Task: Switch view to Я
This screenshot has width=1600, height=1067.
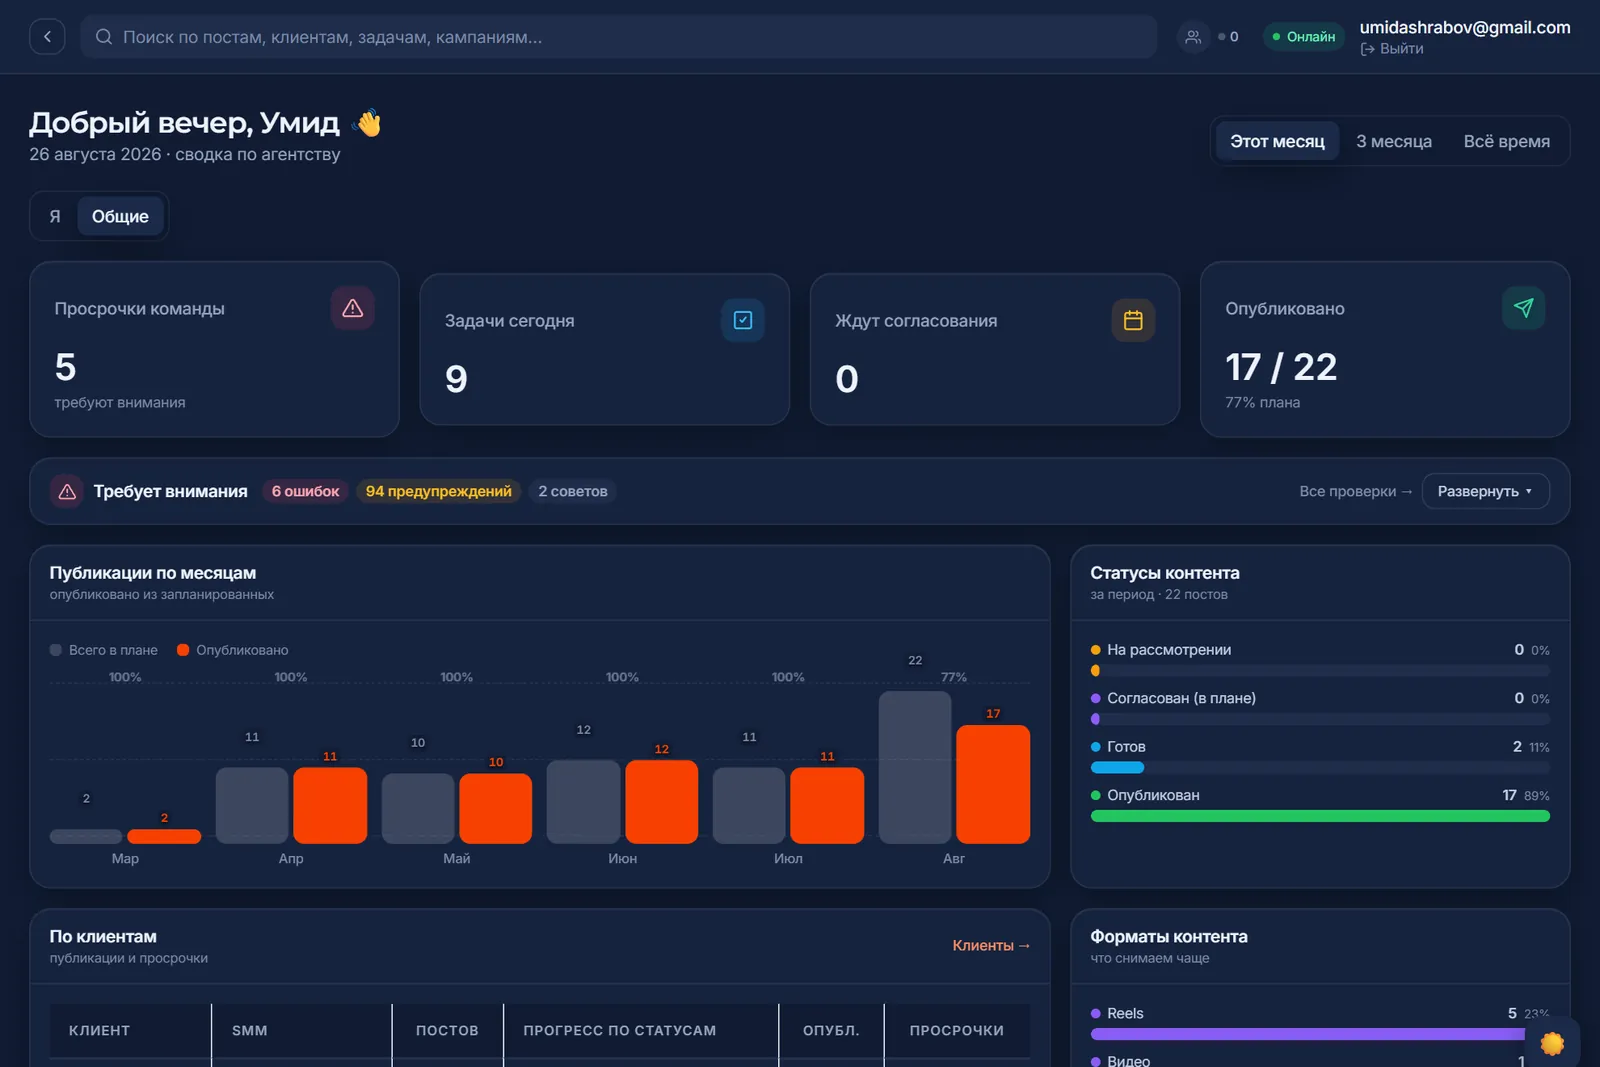Action: pyautogui.click(x=55, y=216)
